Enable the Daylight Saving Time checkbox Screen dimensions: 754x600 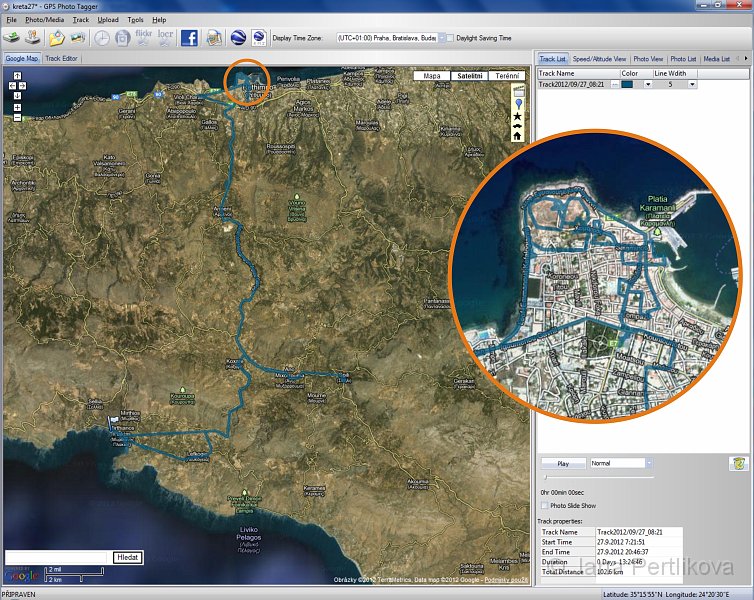pyautogui.click(x=450, y=38)
